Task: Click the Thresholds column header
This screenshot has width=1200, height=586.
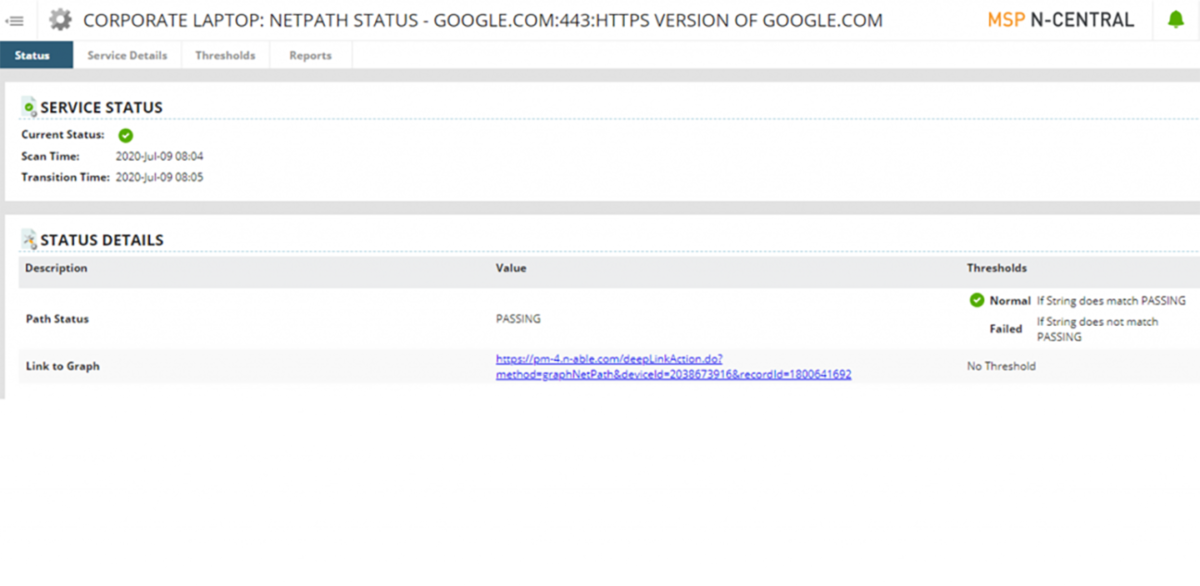Action: pyautogui.click(x=996, y=268)
